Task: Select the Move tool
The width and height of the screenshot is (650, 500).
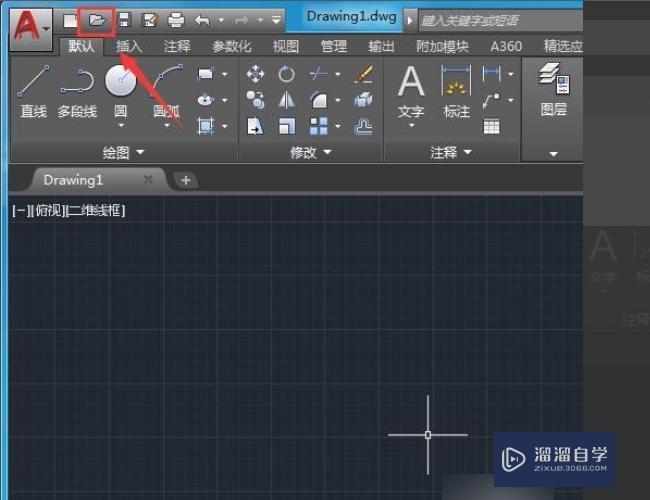Action: click(x=255, y=74)
